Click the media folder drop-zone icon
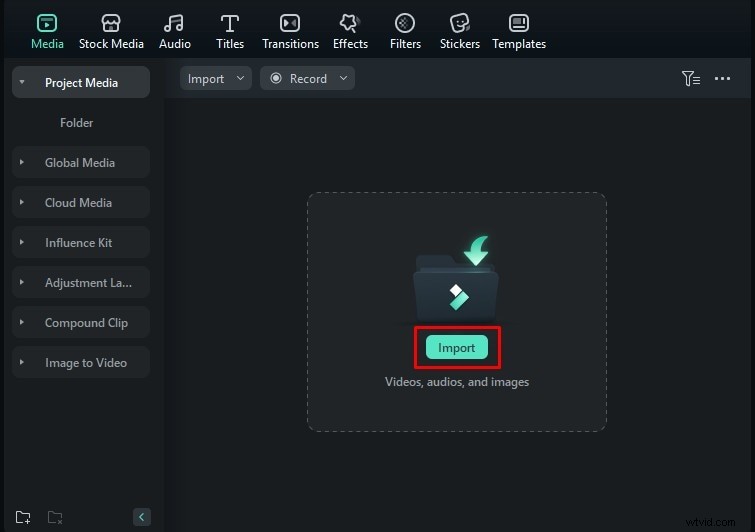755x532 pixels. [x=456, y=284]
